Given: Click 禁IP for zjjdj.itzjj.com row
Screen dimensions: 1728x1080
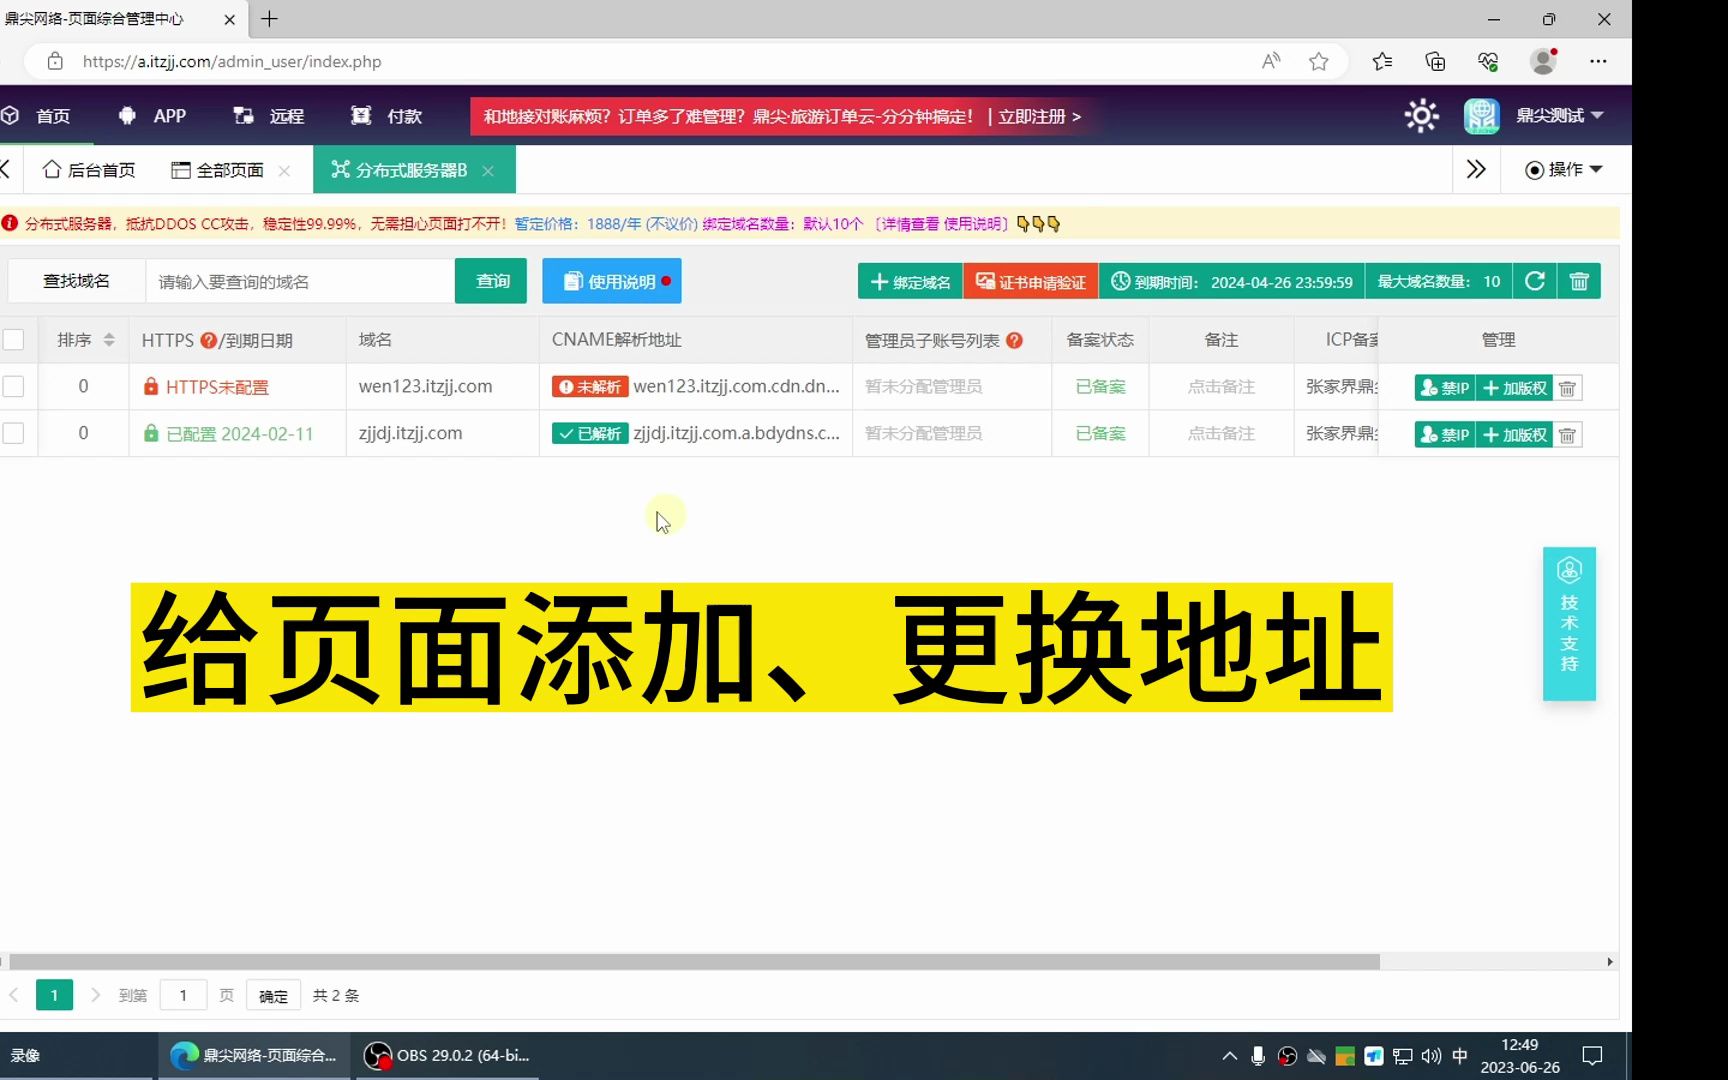Looking at the screenshot, I should click(1445, 435).
